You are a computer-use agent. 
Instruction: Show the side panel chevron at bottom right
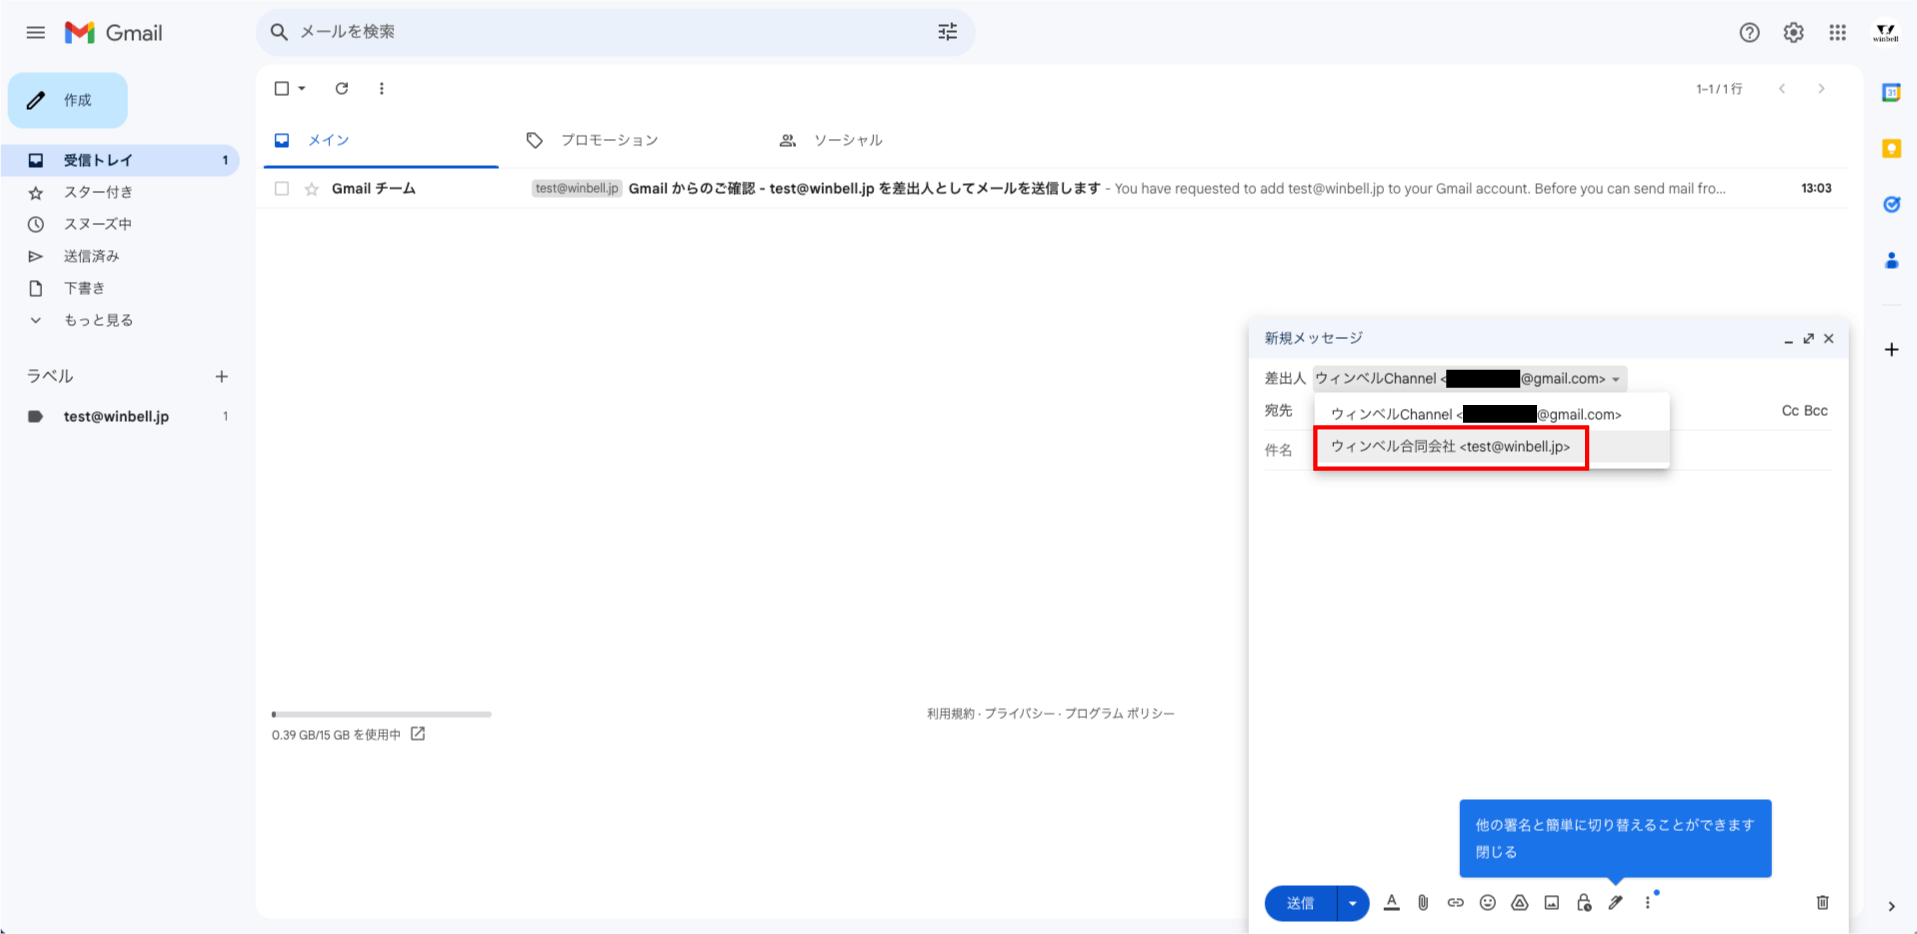pos(1891,906)
